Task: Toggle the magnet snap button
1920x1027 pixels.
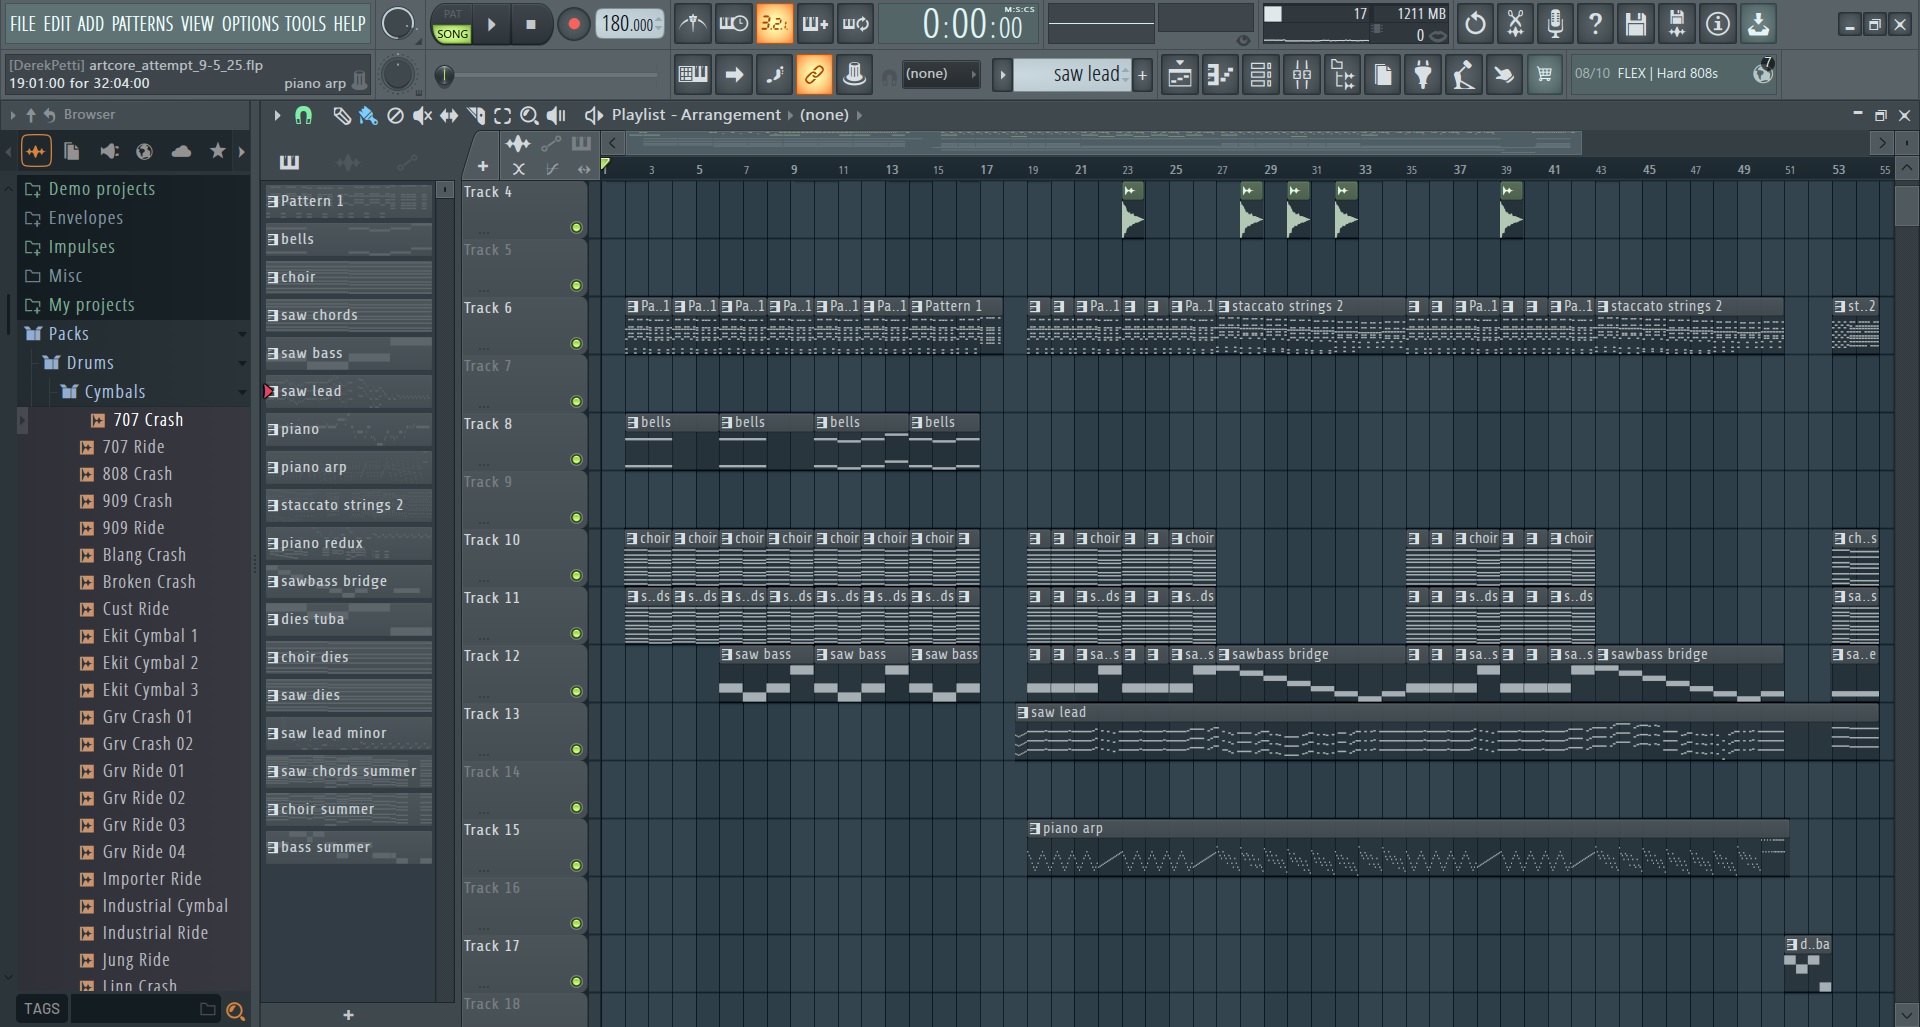Action: [x=303, y=115]
